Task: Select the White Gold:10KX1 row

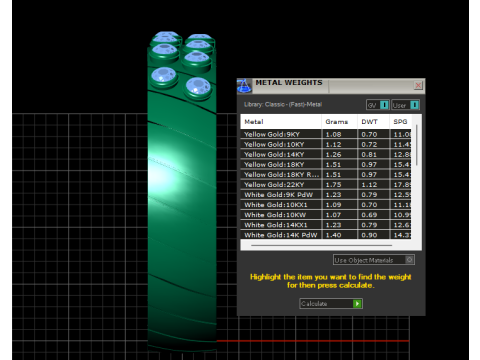Action: pyautogui.click(x=326, y=205)
